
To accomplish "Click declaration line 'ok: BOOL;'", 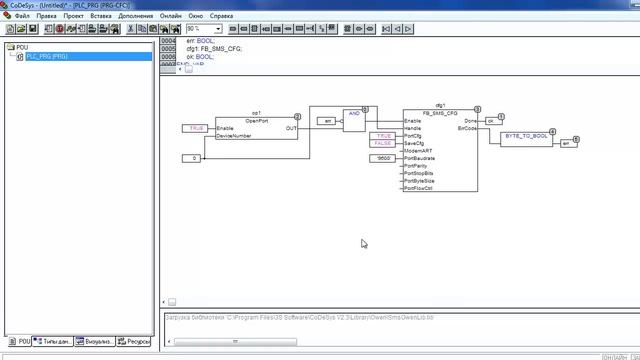I will point(200,57).
